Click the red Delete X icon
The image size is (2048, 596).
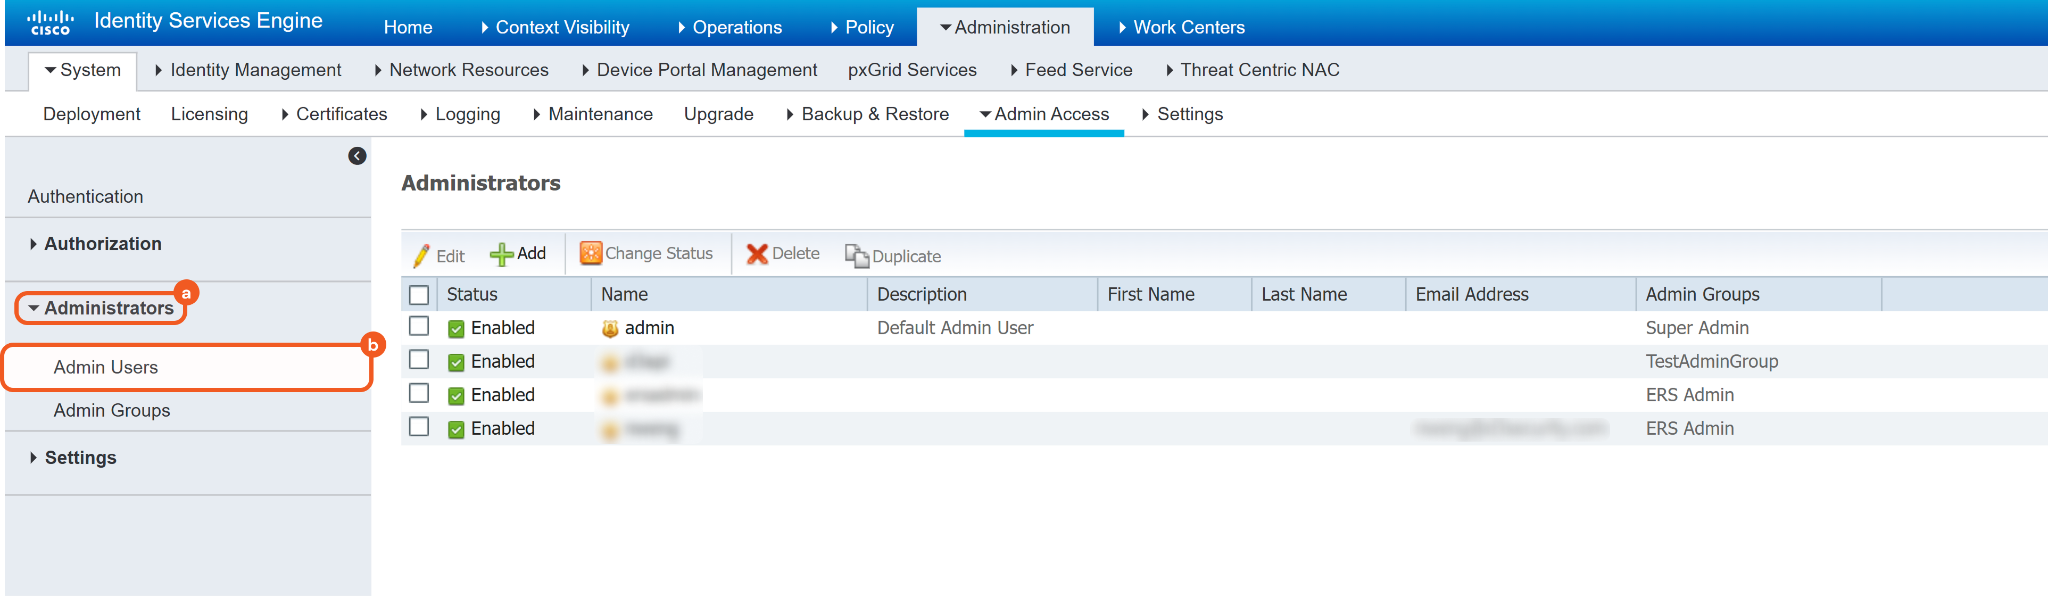[757, 254]
